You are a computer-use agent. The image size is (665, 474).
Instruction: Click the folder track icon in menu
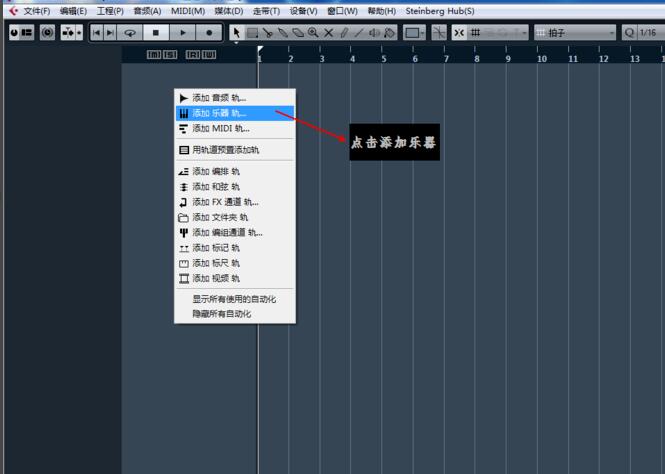click(183, 217)
